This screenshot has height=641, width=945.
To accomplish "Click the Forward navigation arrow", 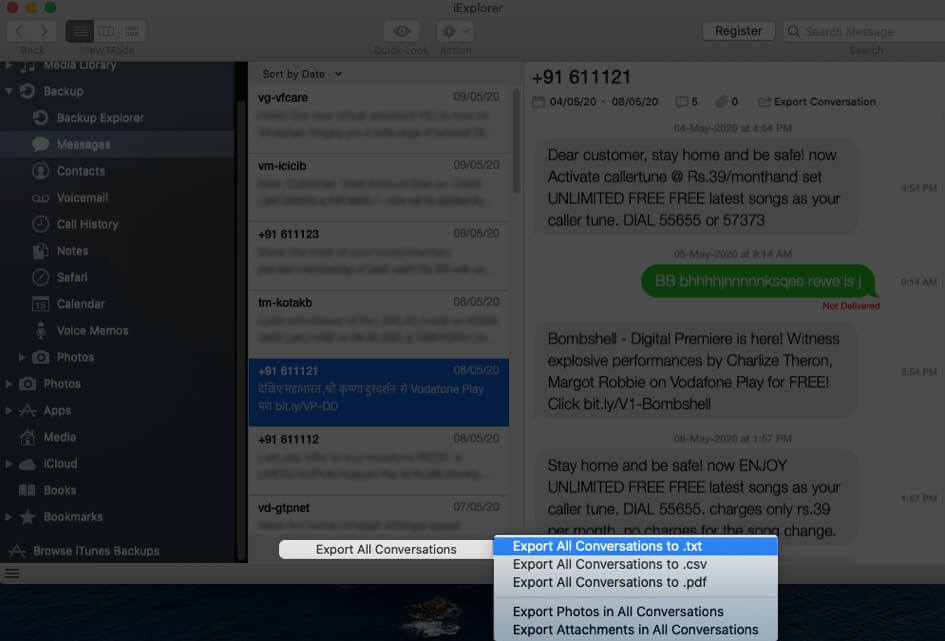I will coord(45,31).
